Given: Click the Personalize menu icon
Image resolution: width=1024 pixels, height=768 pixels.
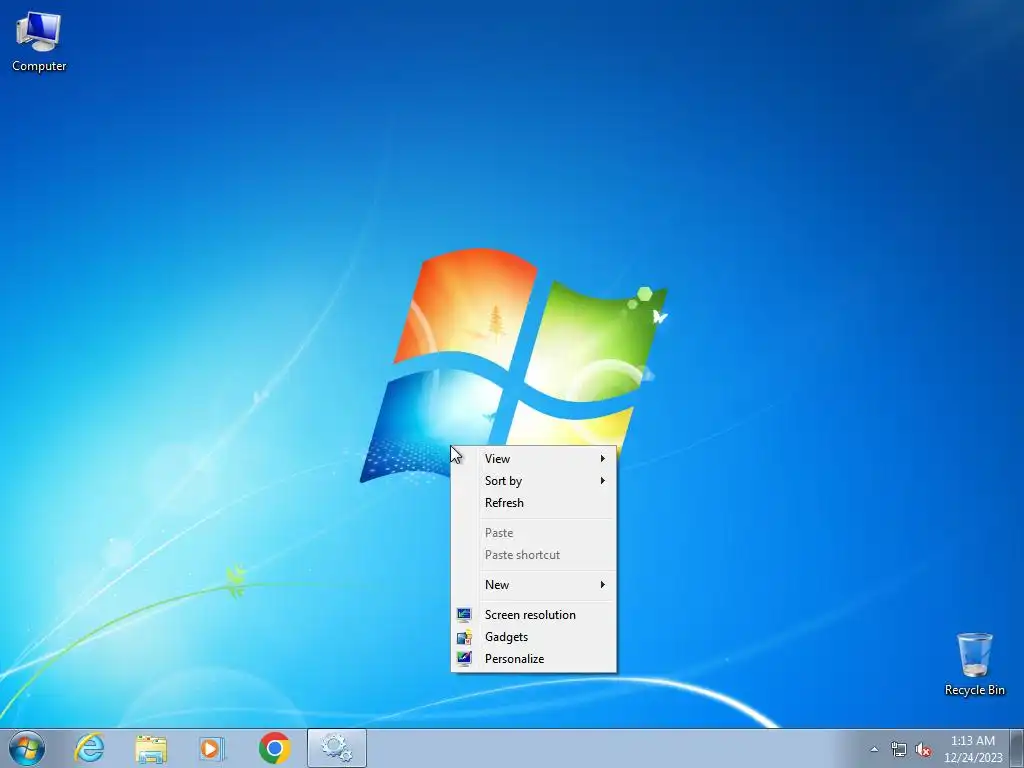Looking at the screenshot, I should pyautogui.click(x=464, y=658).
